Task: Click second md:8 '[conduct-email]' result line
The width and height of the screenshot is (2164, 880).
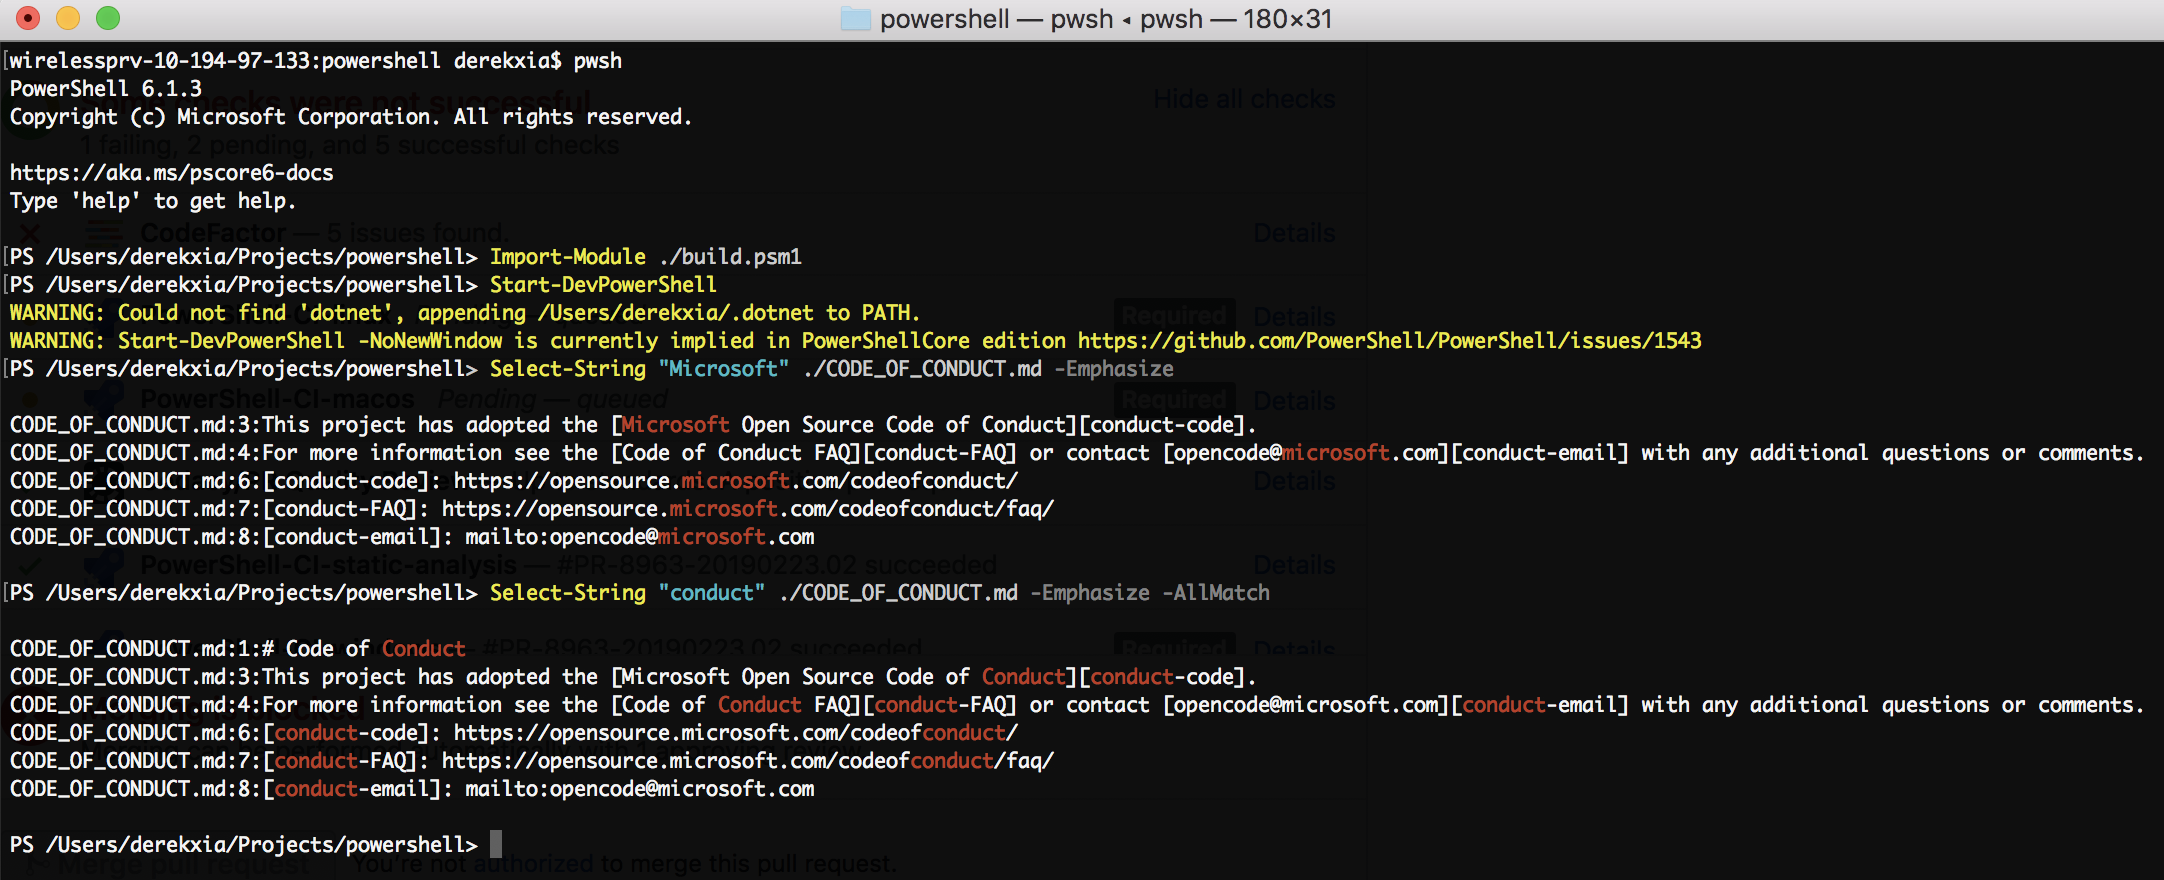Action: (412, 789)
